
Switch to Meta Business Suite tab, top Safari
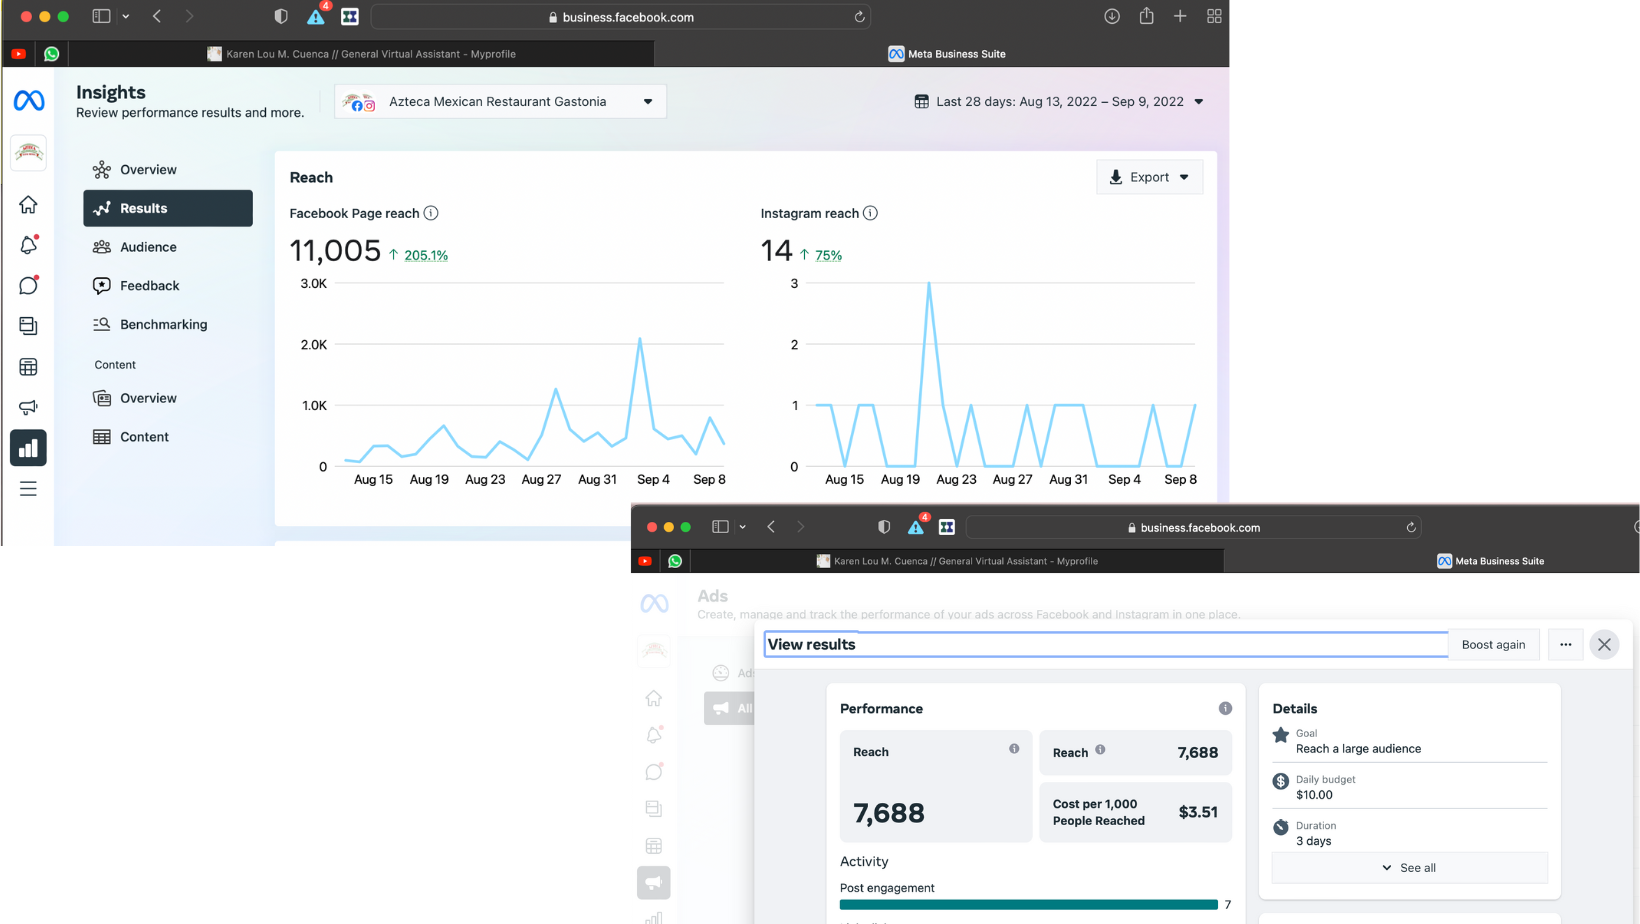click(946, 54)
